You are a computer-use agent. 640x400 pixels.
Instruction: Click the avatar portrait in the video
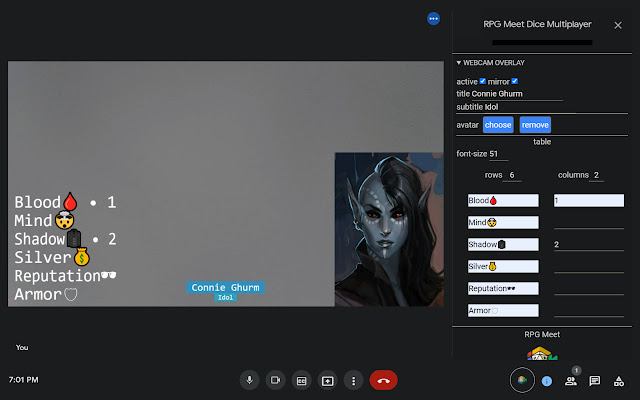pos(389,229)
